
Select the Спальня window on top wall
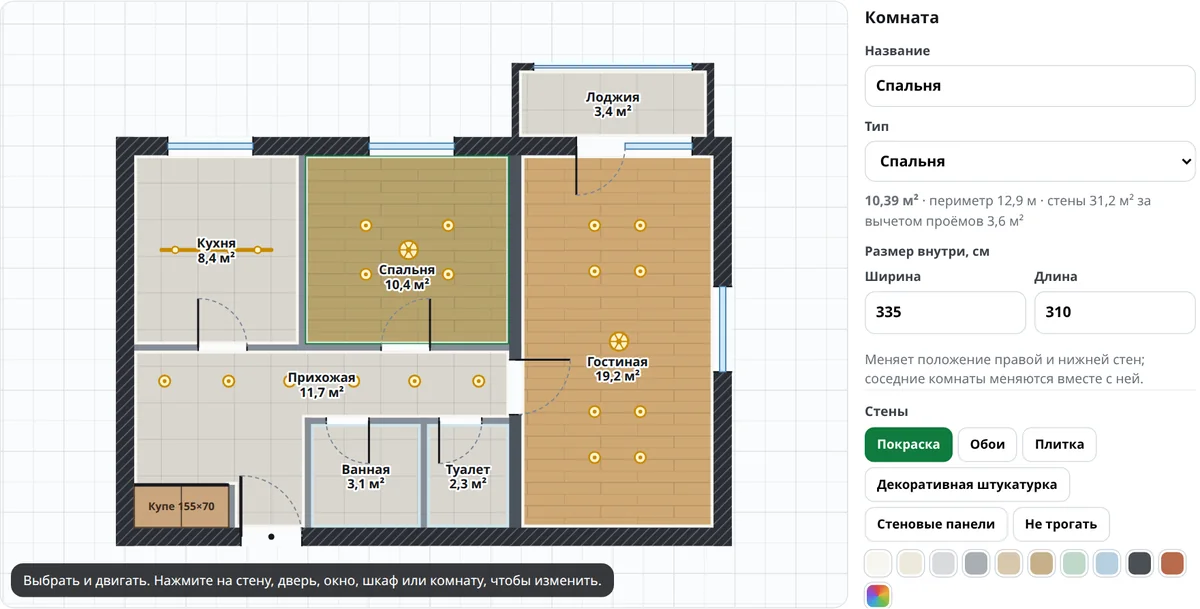coord(412,147)
